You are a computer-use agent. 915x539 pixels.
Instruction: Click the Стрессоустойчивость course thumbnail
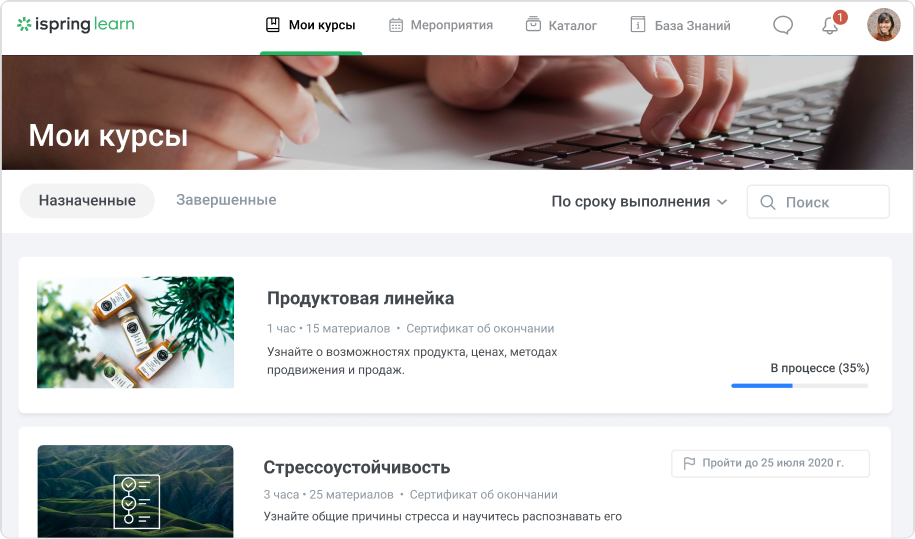coord(135,491)
